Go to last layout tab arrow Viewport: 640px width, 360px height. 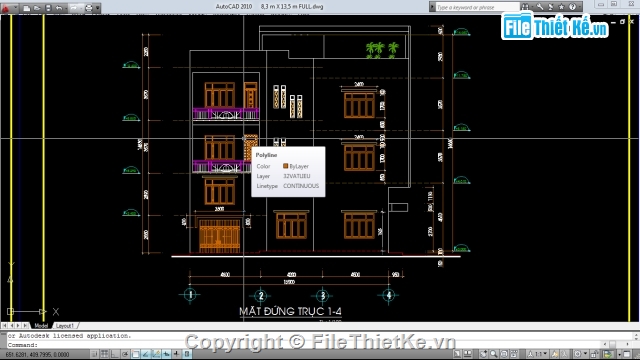tap(26, 325)
